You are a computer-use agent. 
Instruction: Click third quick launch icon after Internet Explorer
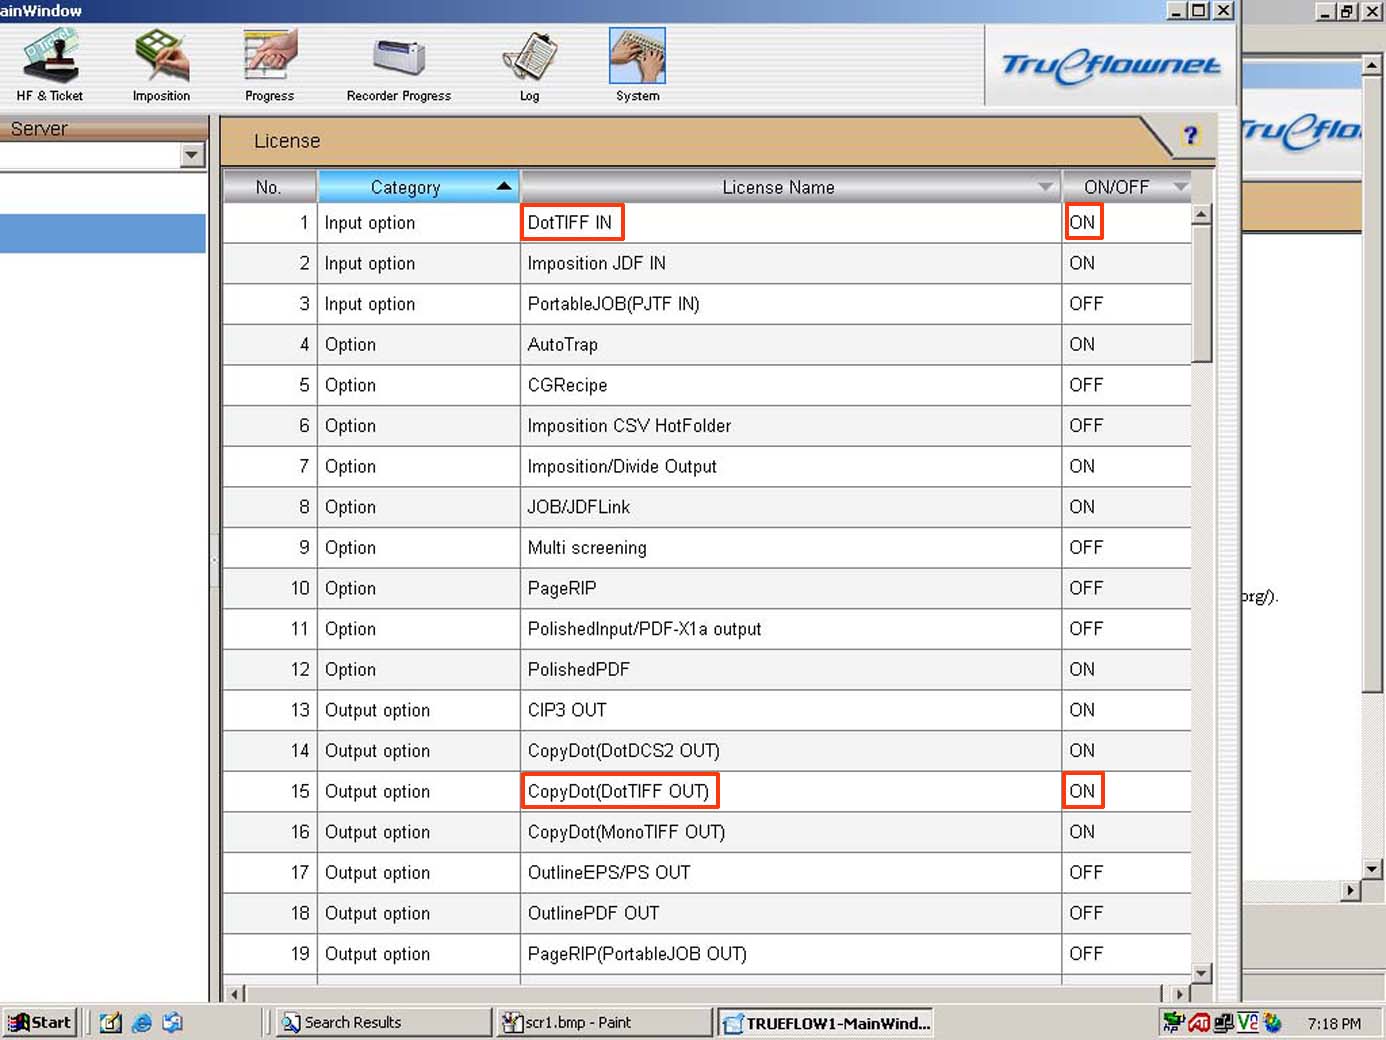point(173,1022)
